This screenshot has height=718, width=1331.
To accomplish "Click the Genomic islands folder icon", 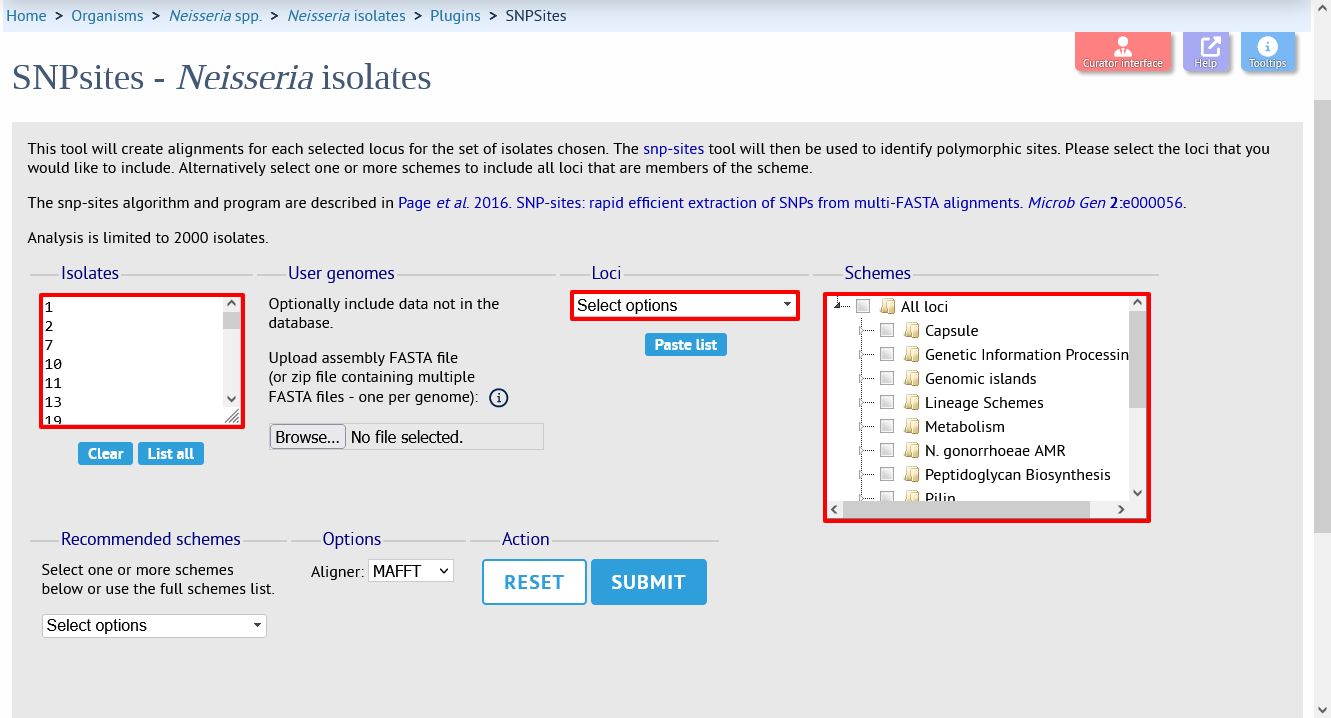I will [x=911, y=378].
